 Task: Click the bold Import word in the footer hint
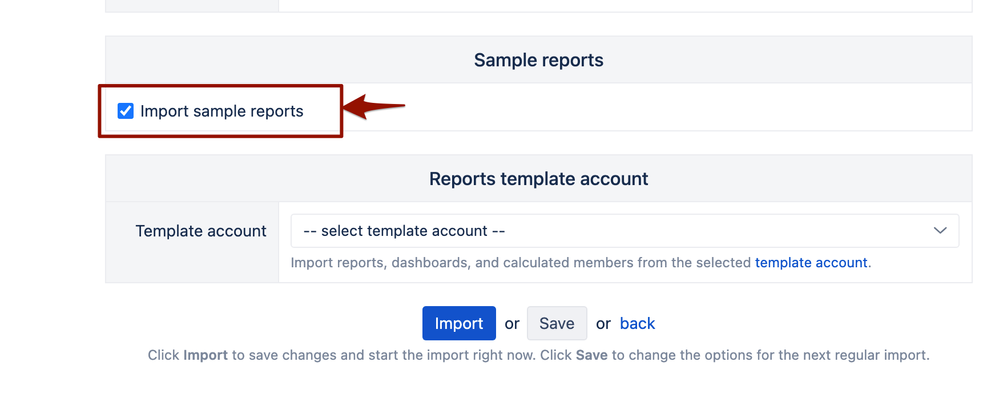pyautogui.click(x=205, y=355)
